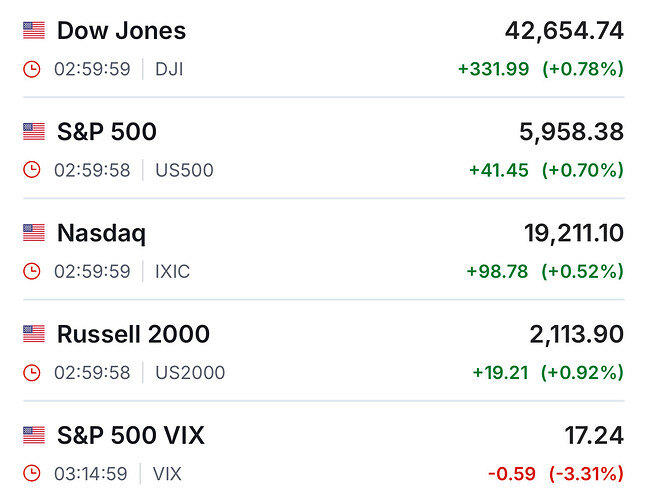Click the US2000 ticker symbol
This screenshot has height=500, width=649.
click(x=190, y=372)
